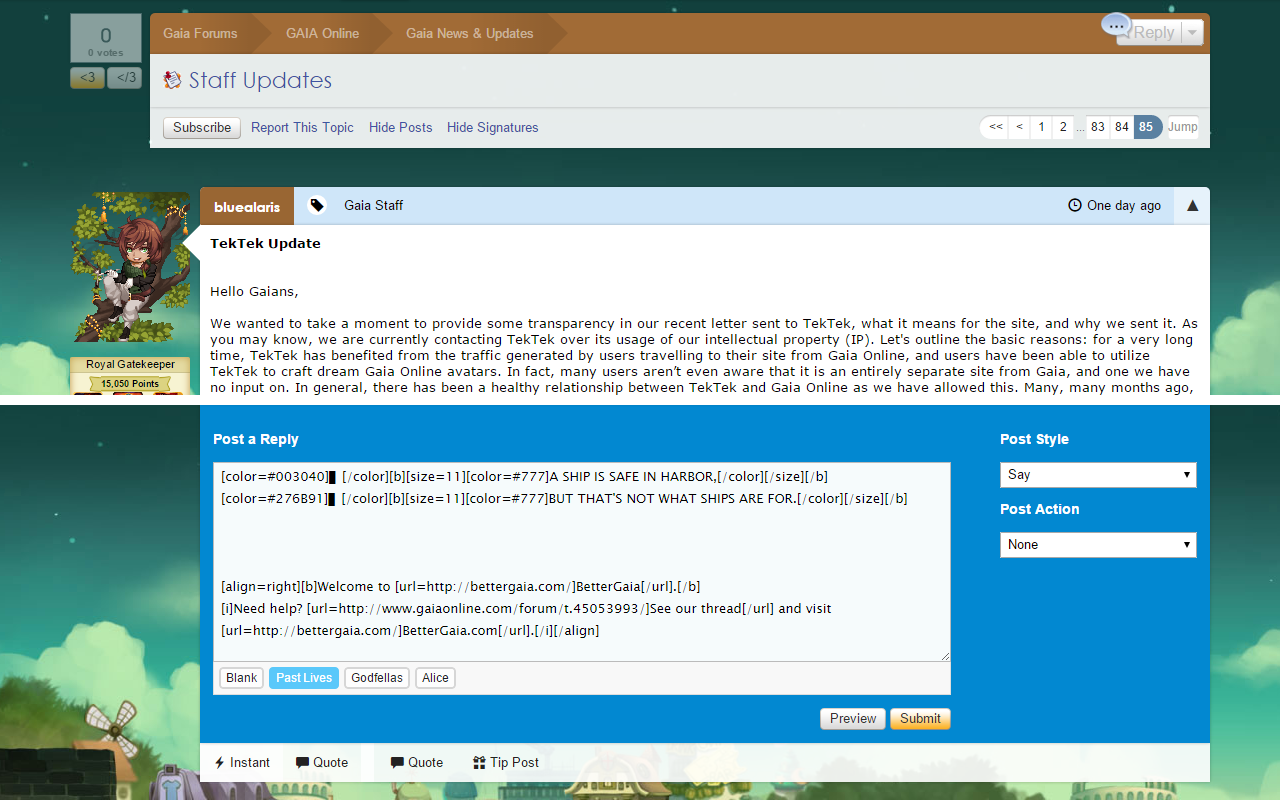Open the Post Action dropdown showing None
The height and width of the screenshot is (800, 1280).
1098,545
